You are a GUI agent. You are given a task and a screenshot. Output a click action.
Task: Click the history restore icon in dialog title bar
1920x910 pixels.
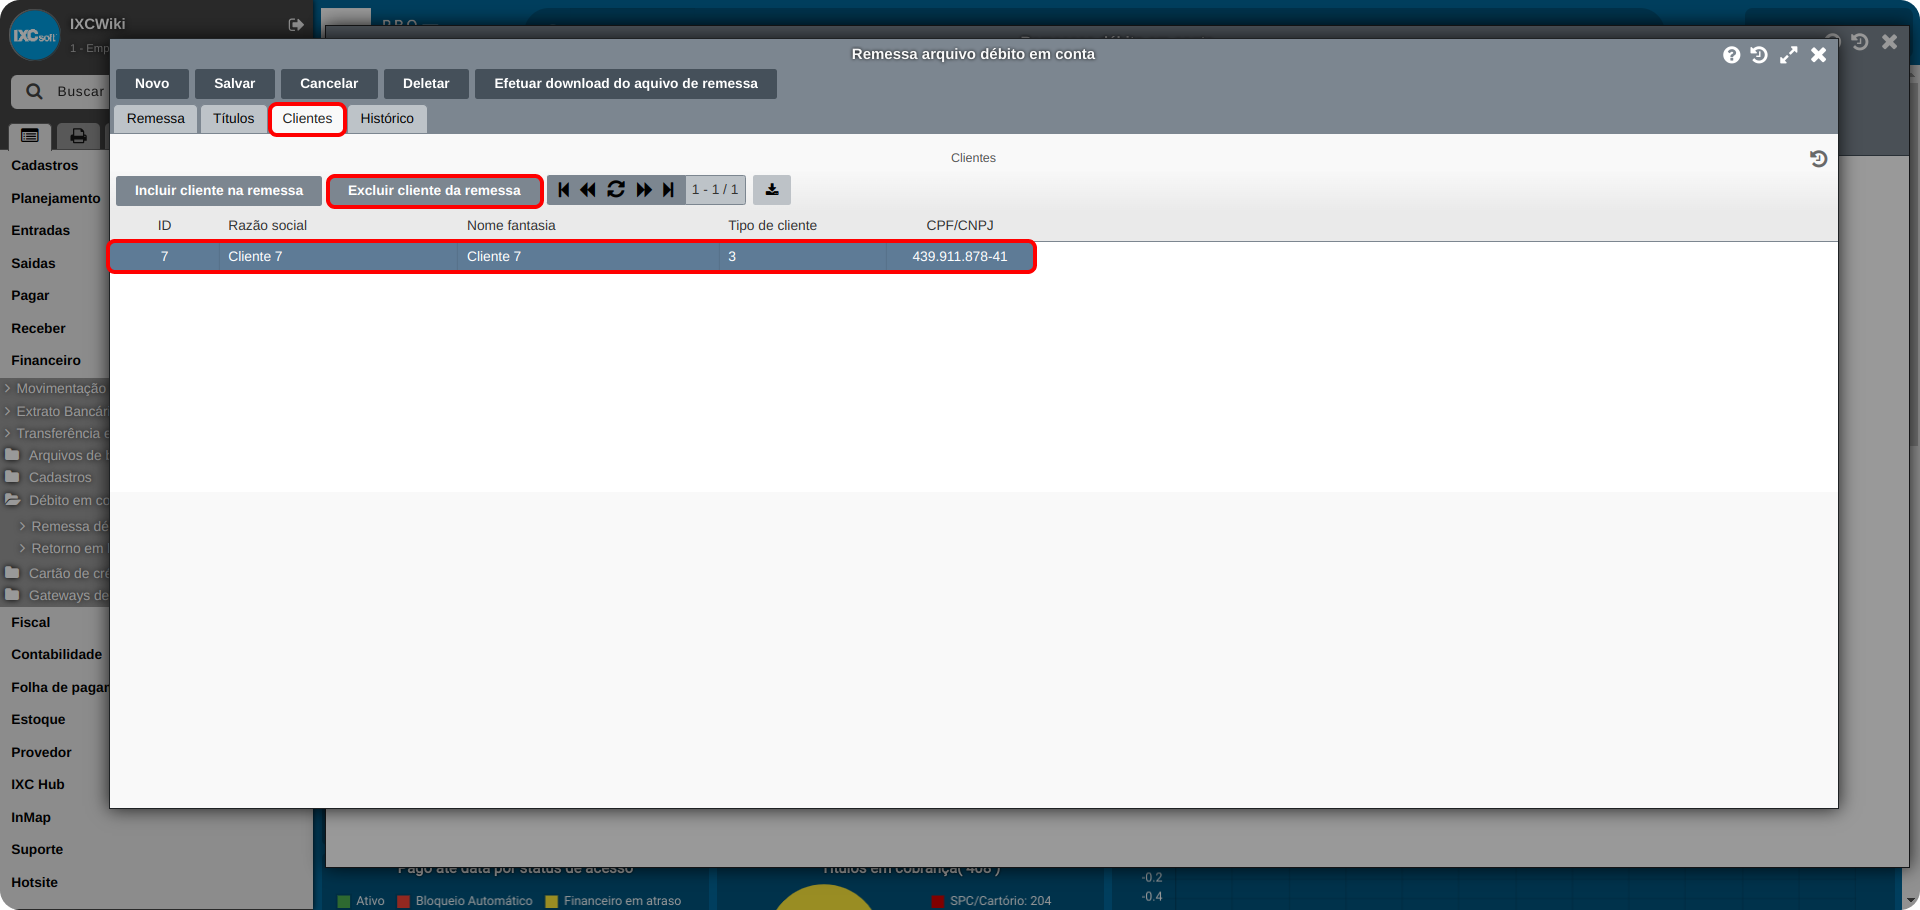[x=1759, y=55]
